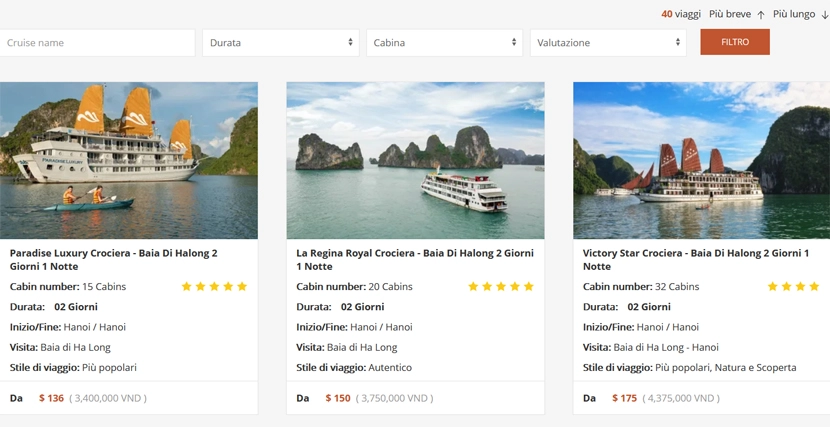The image size is (830, 427).
Task: Open Paradise Luxury cruise photo
Action: [129, 160]
